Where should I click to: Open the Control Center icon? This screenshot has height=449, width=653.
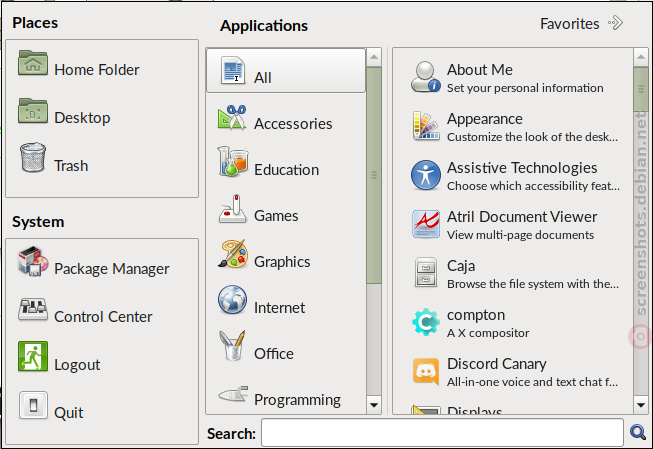pyautogui.click(x=33, y=309)
